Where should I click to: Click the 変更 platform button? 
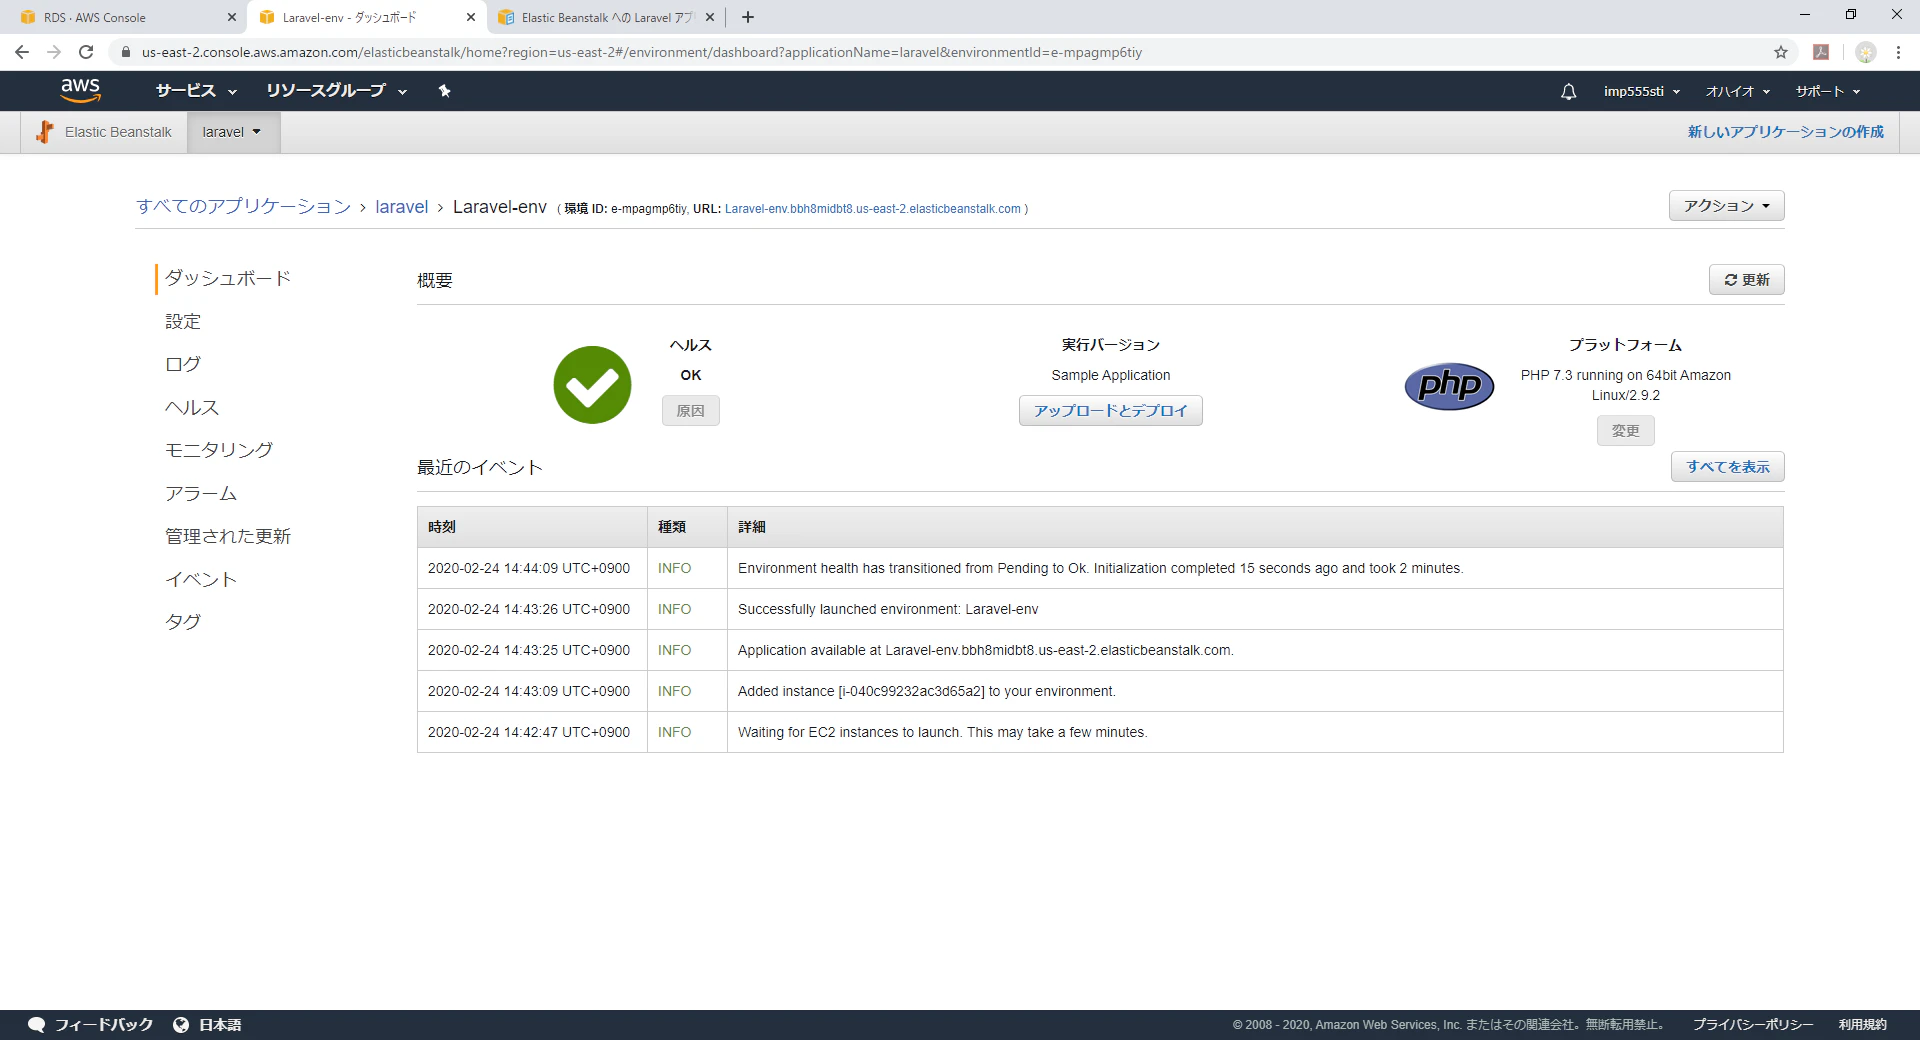[x=1625, y=431]
